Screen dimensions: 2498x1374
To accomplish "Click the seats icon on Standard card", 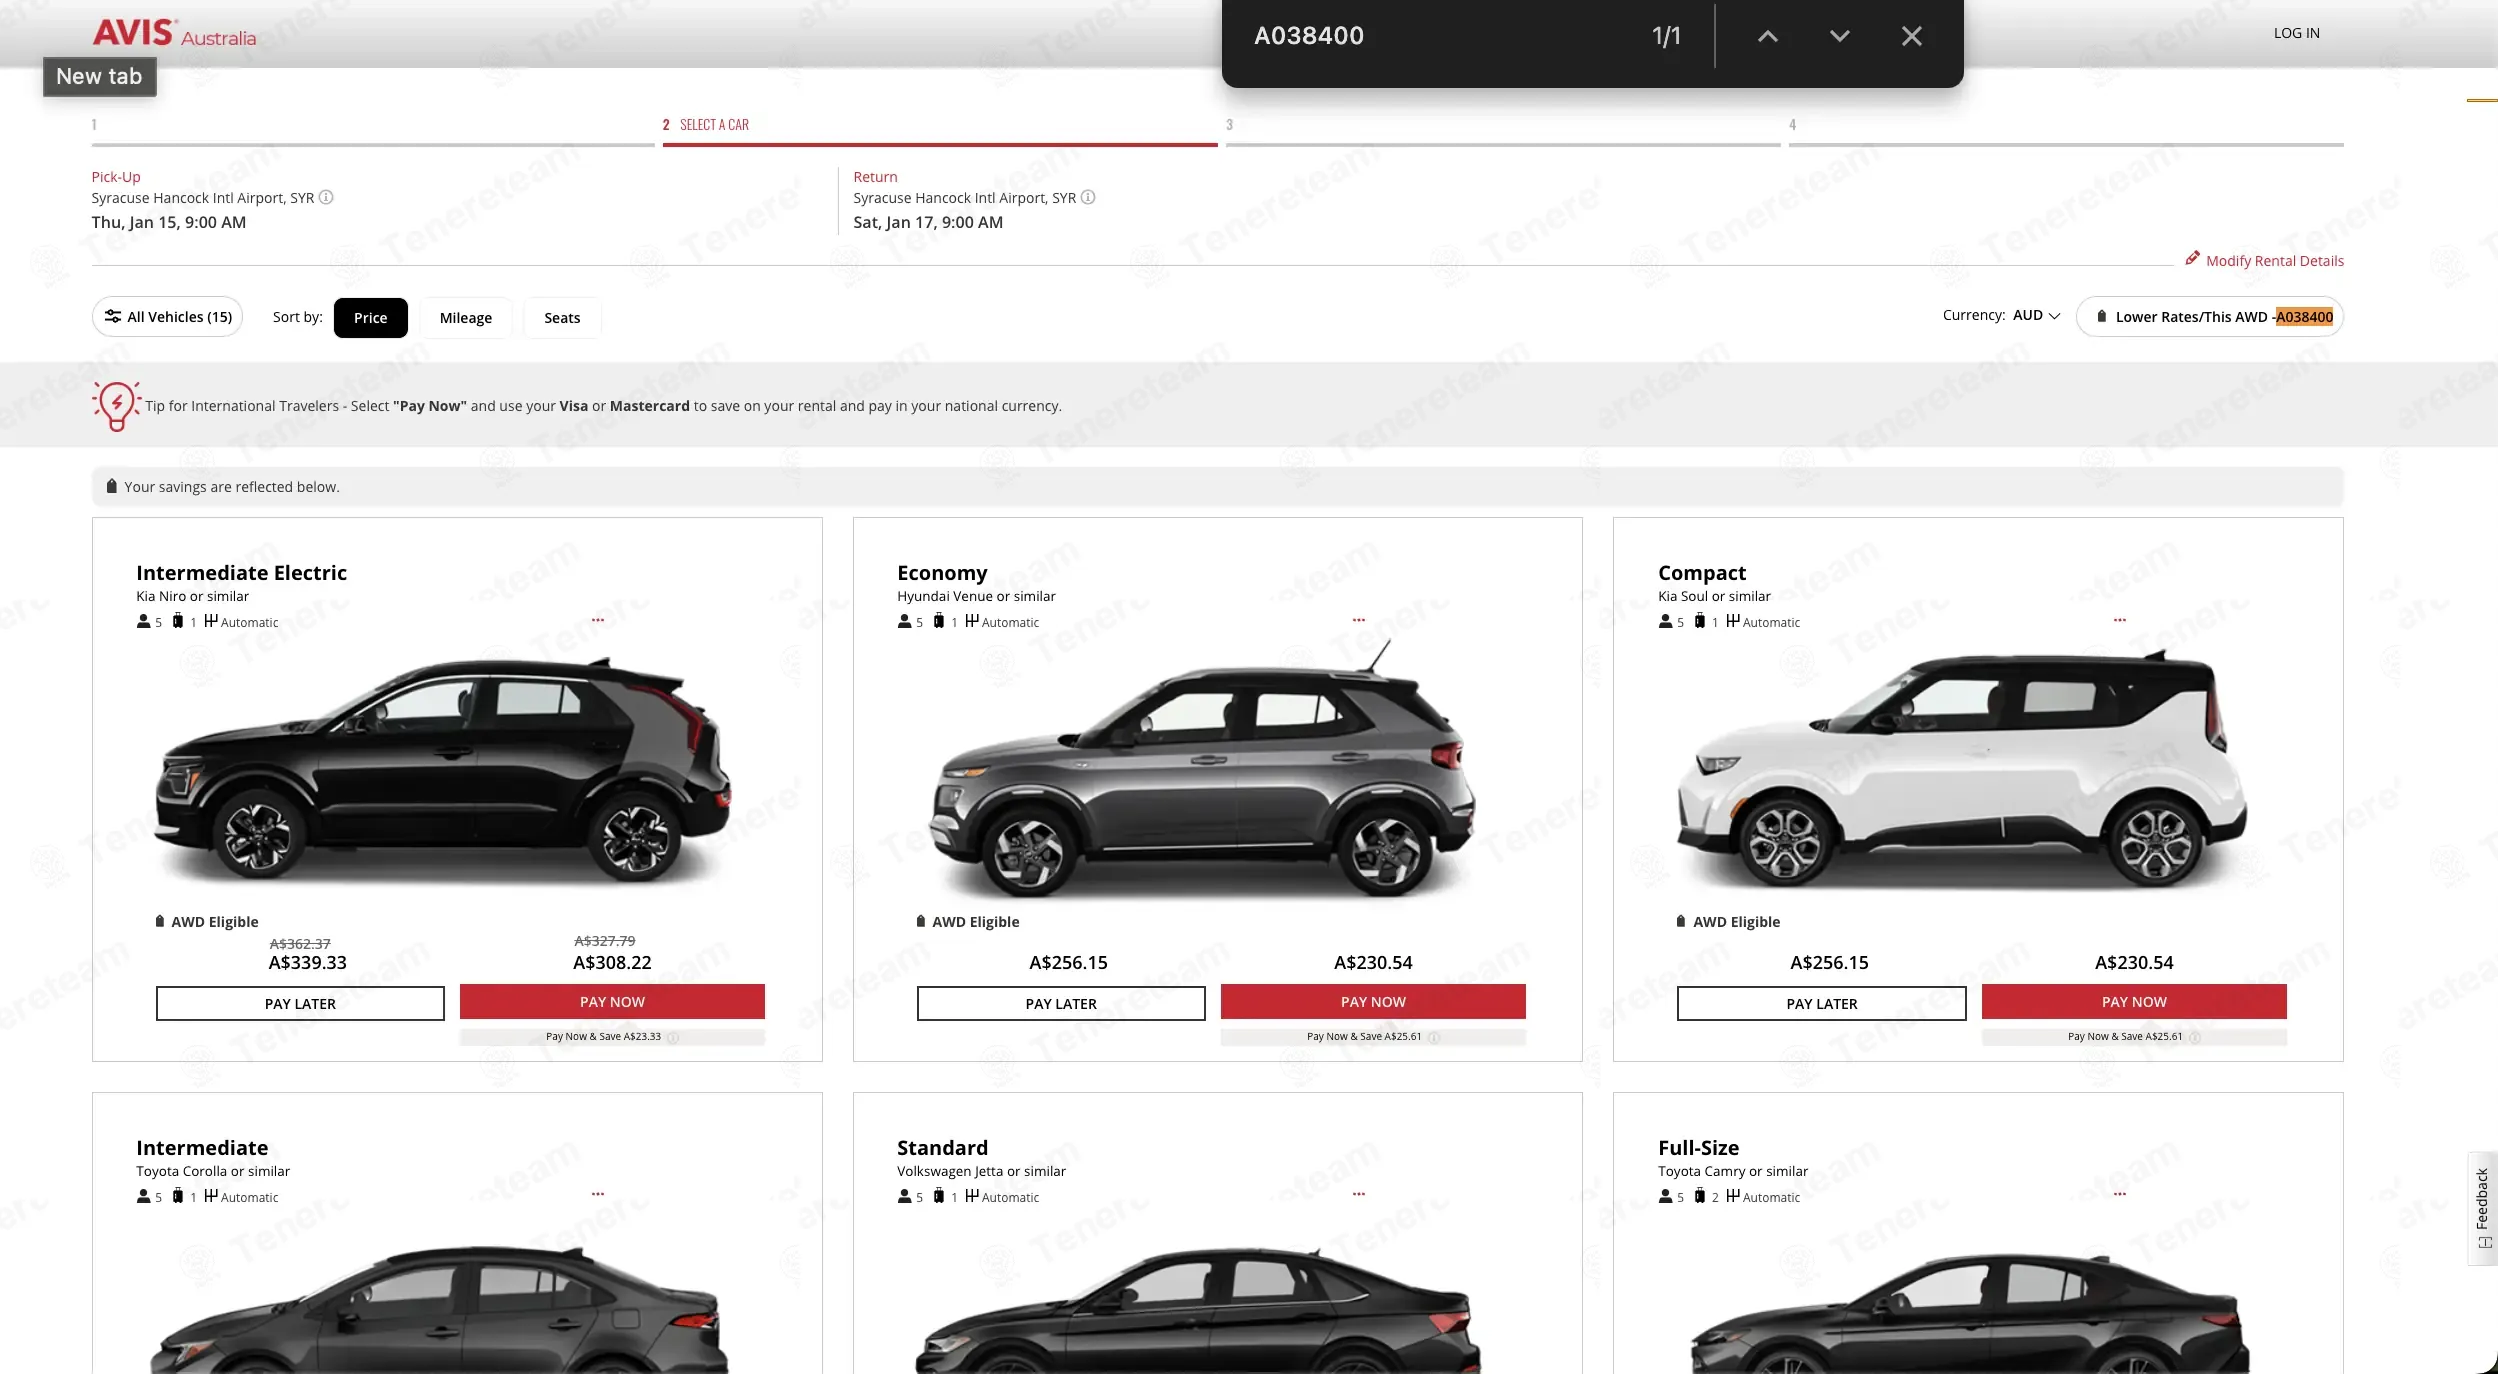I will click(x=904, y=1196).
